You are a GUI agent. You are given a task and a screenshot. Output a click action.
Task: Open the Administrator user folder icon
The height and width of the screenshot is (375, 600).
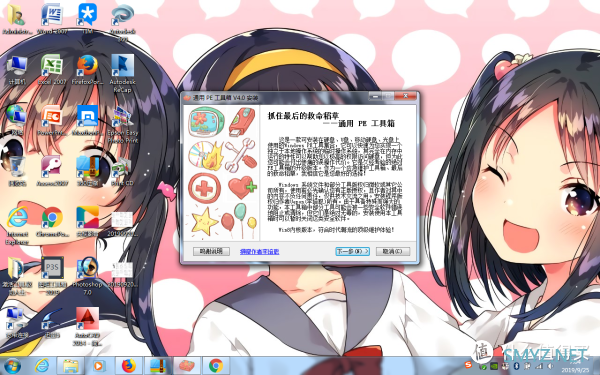(x=17, y=19)
